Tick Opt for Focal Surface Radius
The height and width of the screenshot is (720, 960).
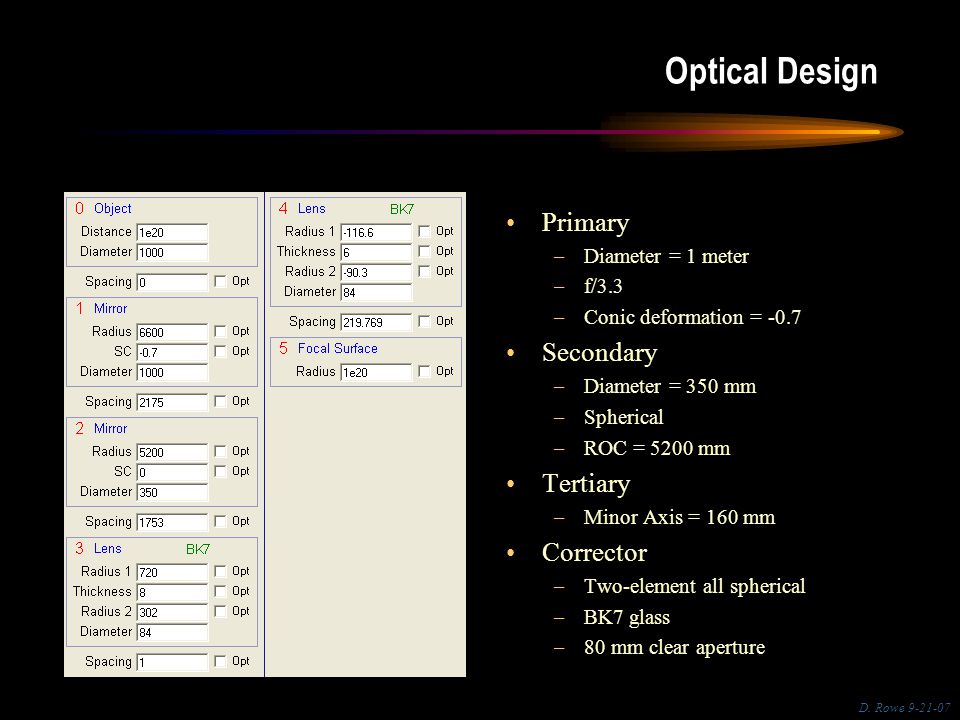[x=424, y=371]
